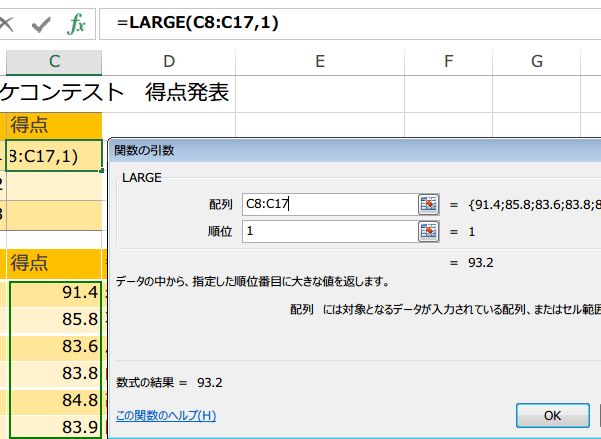
Task: Select column E header
Action: point(320,62)
